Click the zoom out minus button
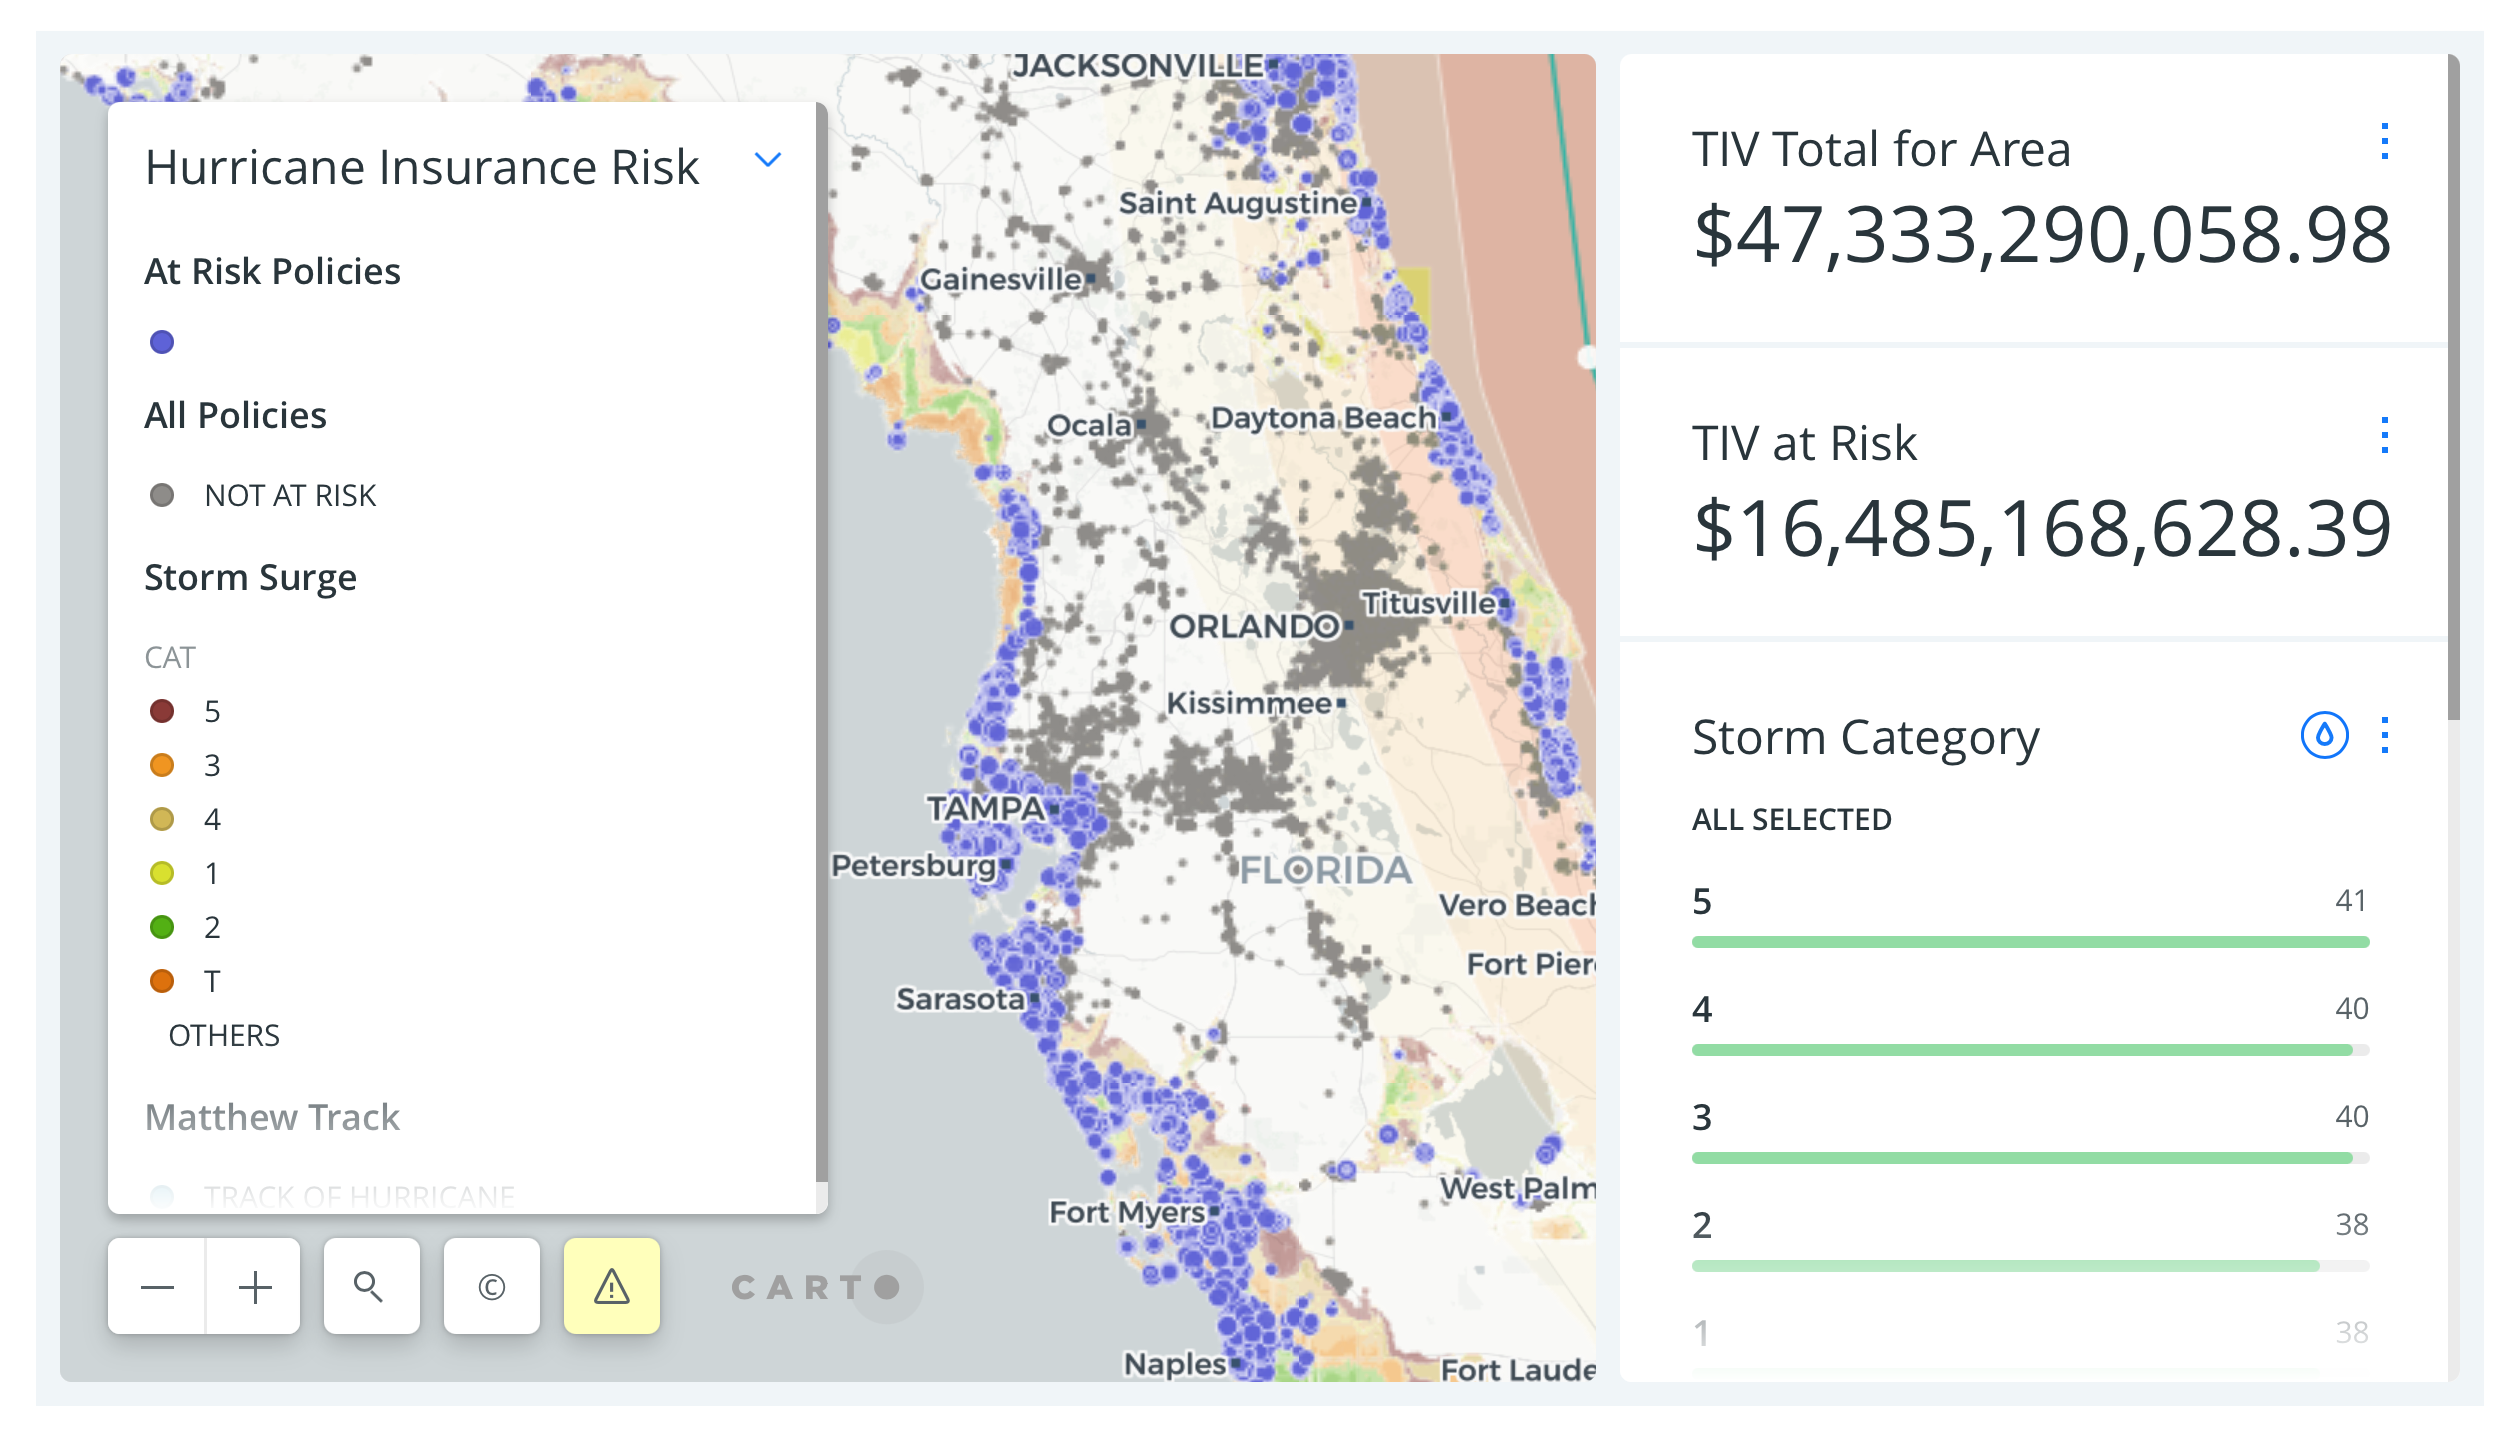Screen dimensions: 2520x1444 [157, 1287]
